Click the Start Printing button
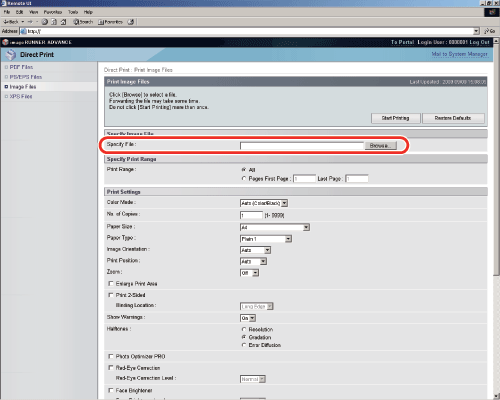The width and height of the screenshot is (500, 400). pos(396,118)
